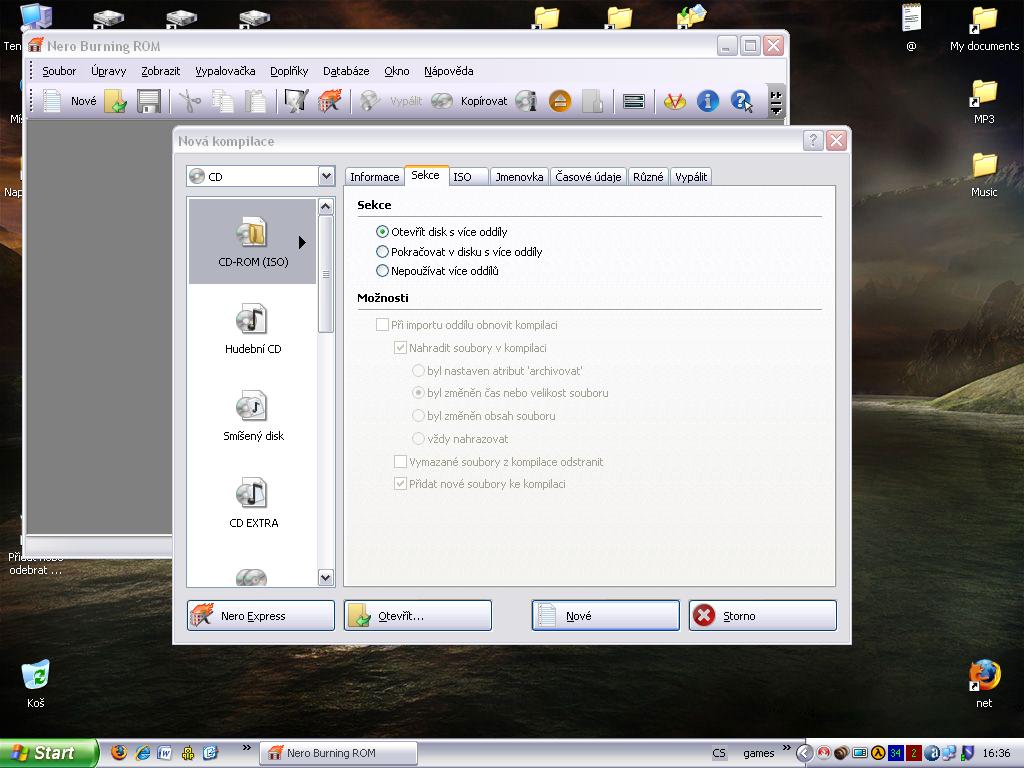Click the Nové (new document) toolbar icon
Image resolution: width=1024 pixels, height=768 pixels.
point(52,101)
